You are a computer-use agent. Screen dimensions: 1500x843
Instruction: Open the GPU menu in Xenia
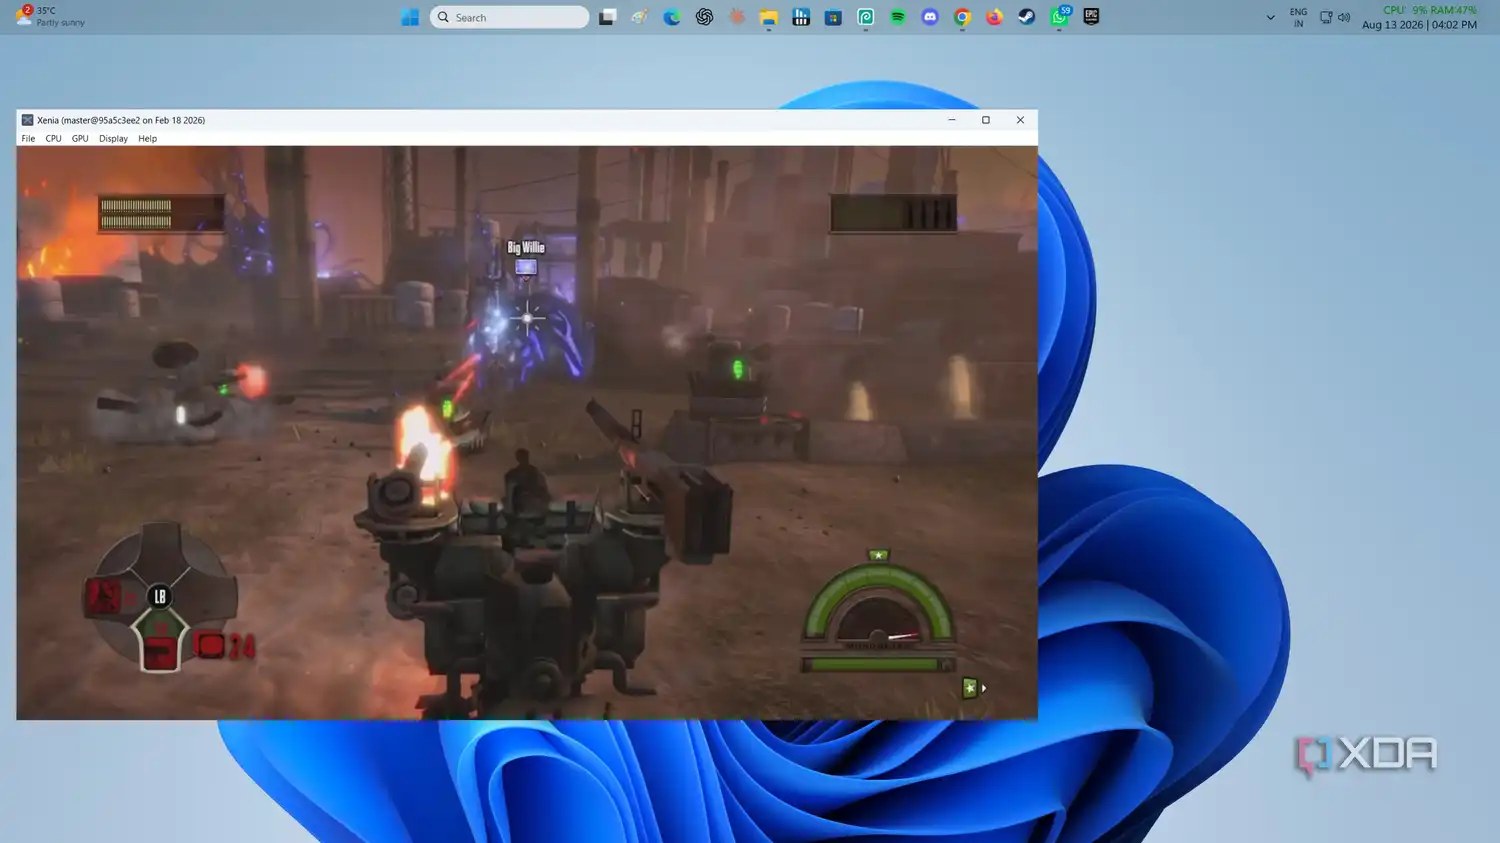(80, 139)
